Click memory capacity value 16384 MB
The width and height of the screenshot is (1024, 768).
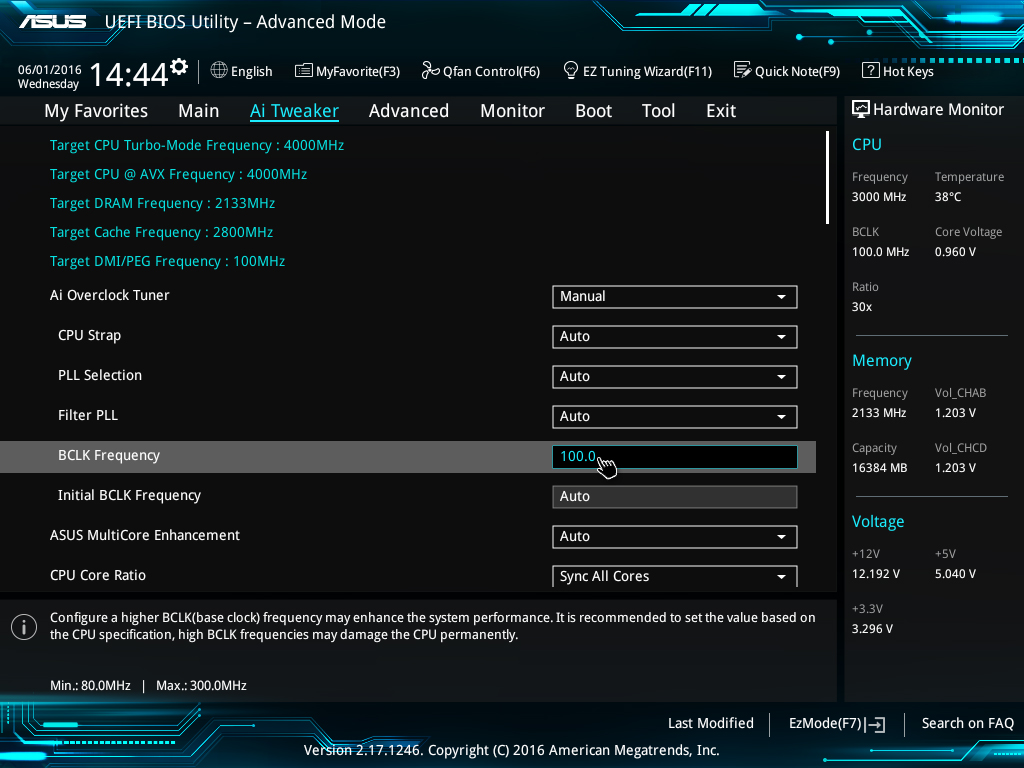(880, 468)
